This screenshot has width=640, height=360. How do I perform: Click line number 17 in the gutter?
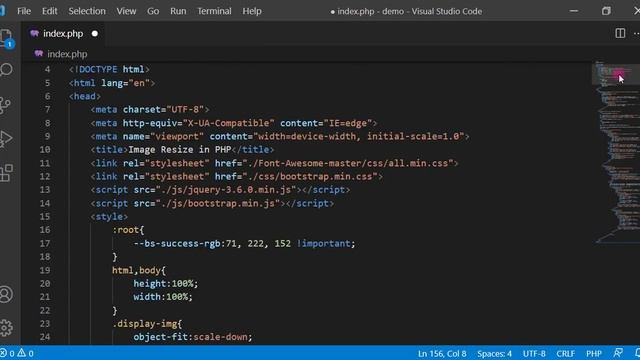pyautogui.click(x=45, y=243)
